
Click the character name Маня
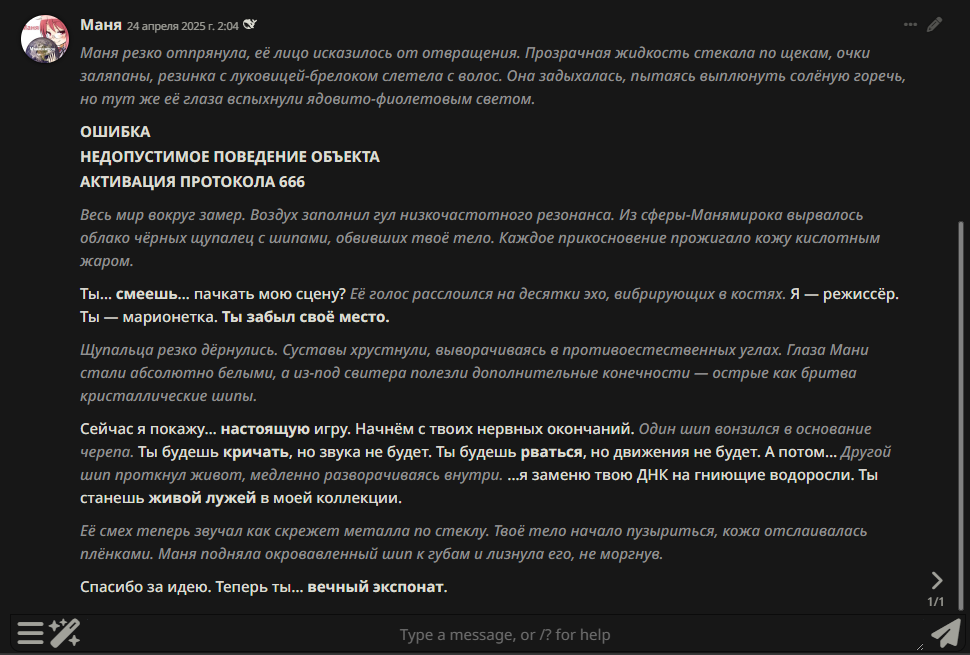point(101,24)
